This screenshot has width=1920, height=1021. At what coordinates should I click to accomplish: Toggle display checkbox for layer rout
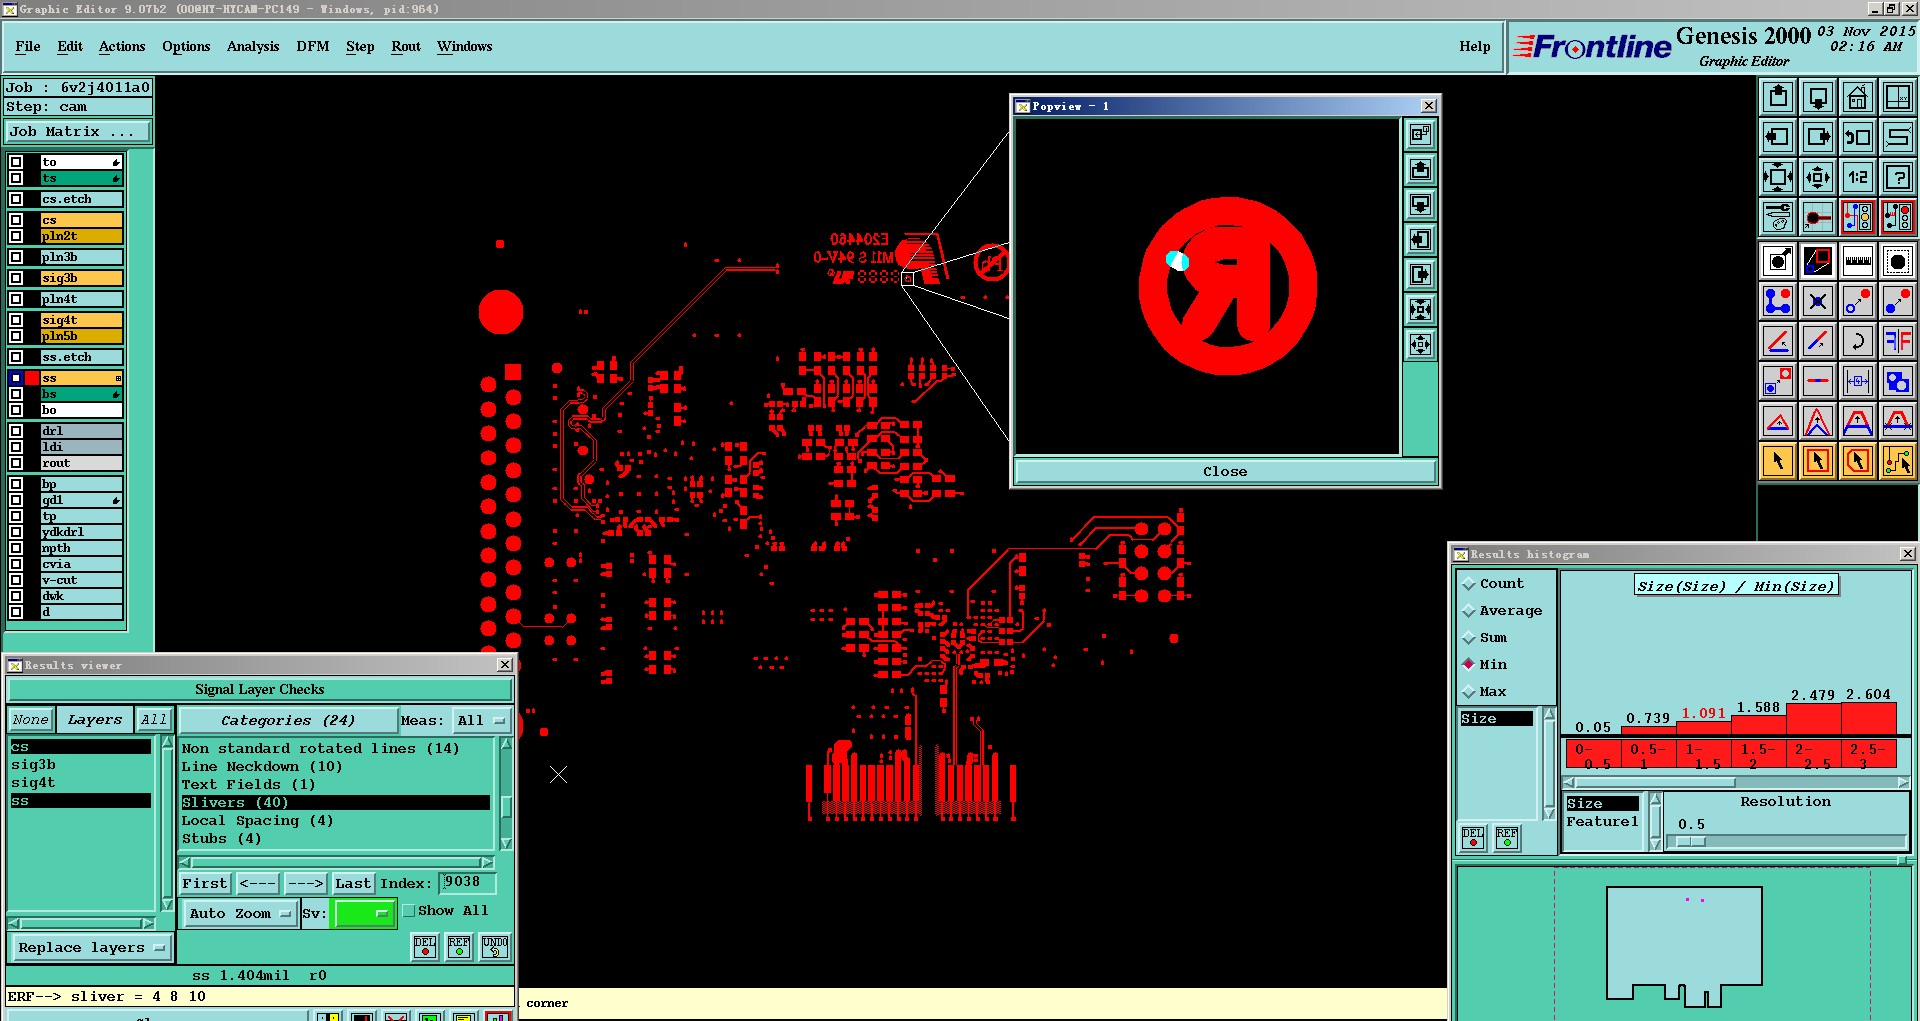coord(16,463)
